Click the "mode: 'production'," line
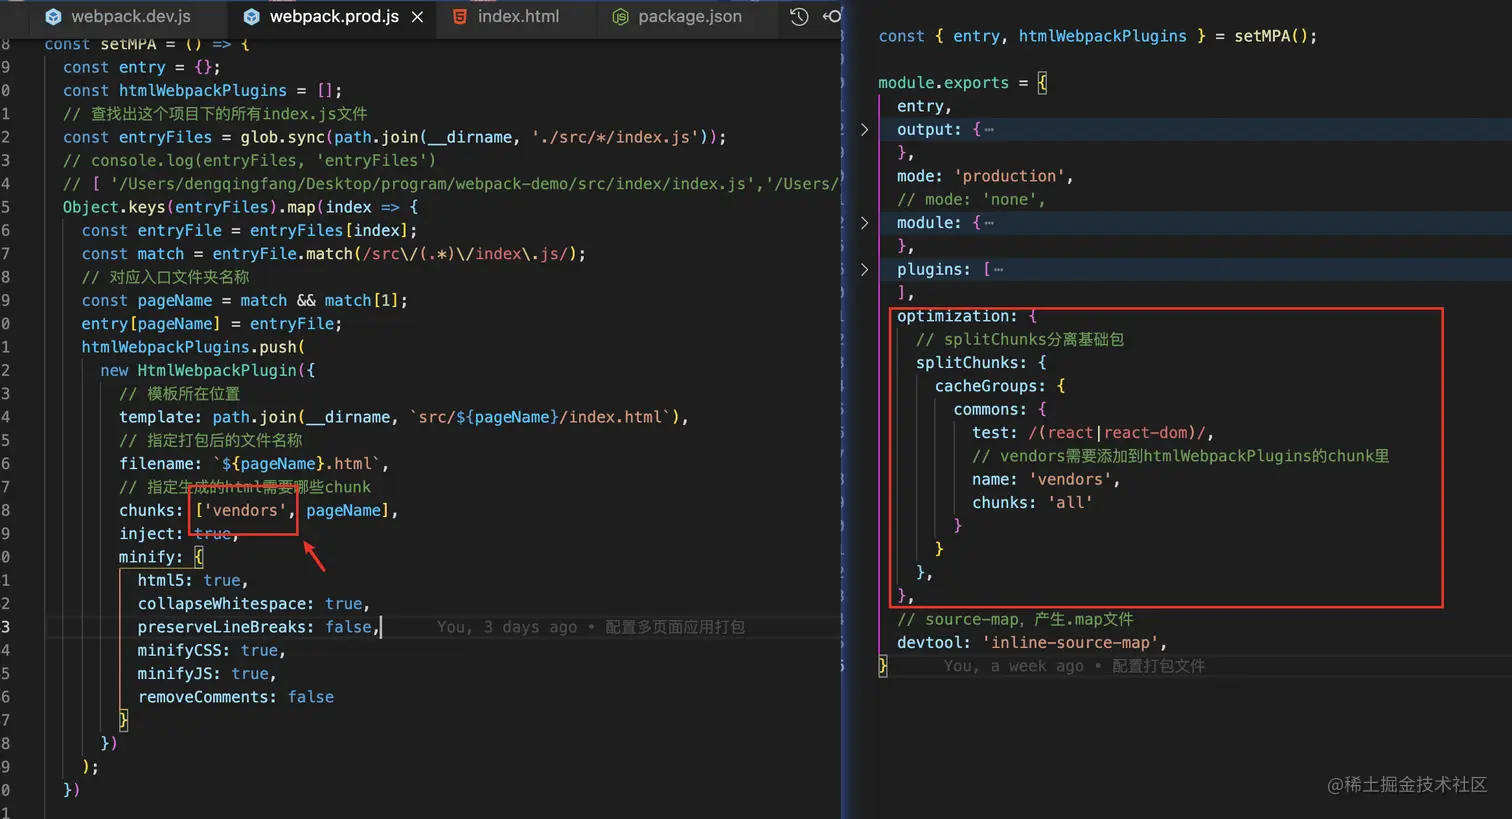 985,176
